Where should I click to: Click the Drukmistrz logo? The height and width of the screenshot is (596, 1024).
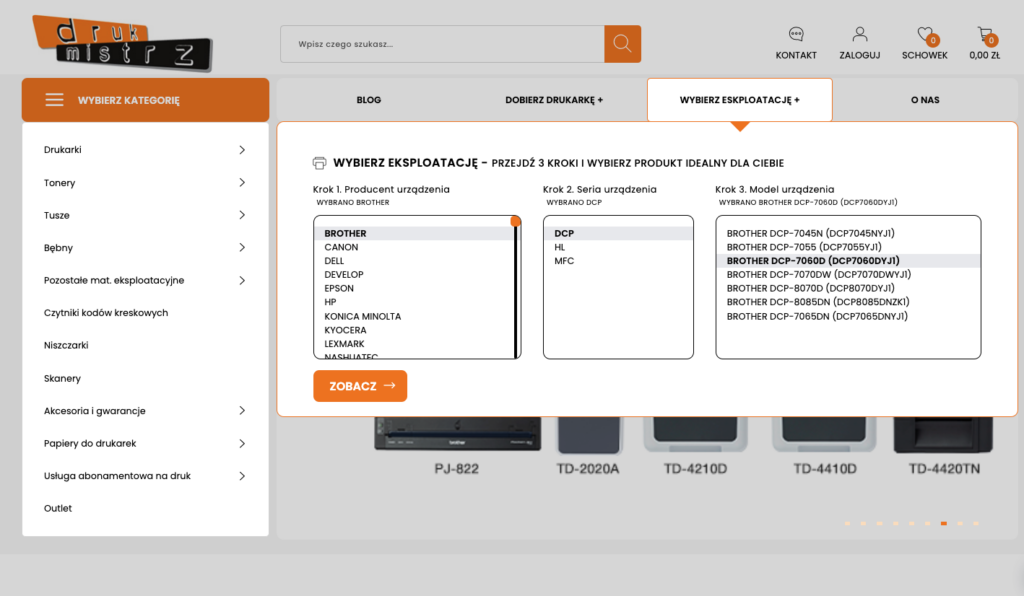tap(122, 43)
